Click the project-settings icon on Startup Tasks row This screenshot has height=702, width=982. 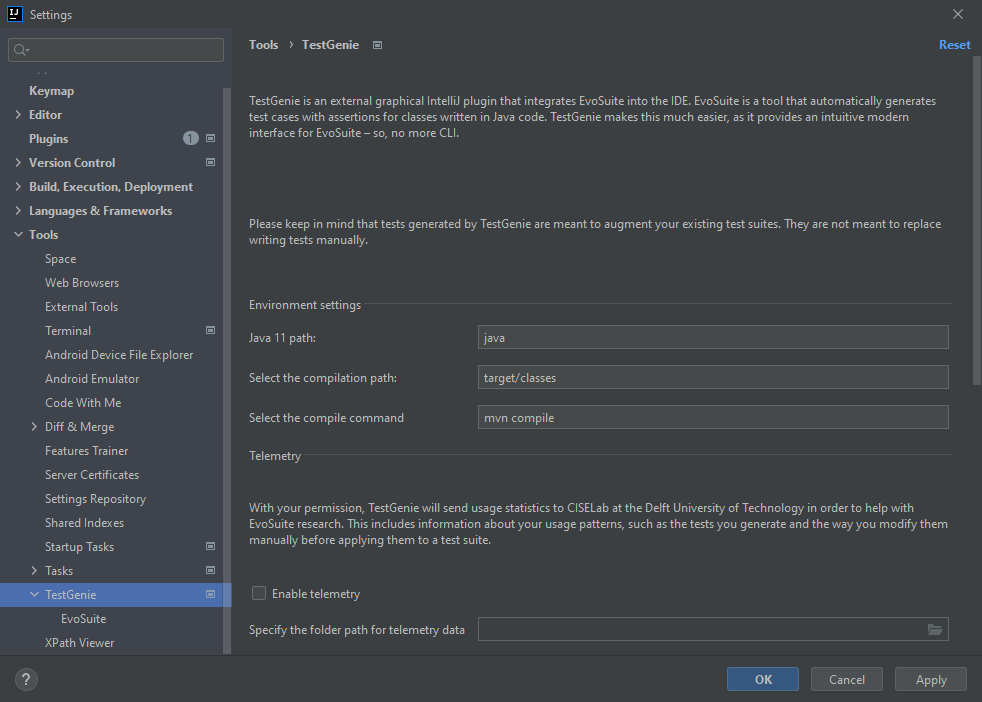[210, 546]
